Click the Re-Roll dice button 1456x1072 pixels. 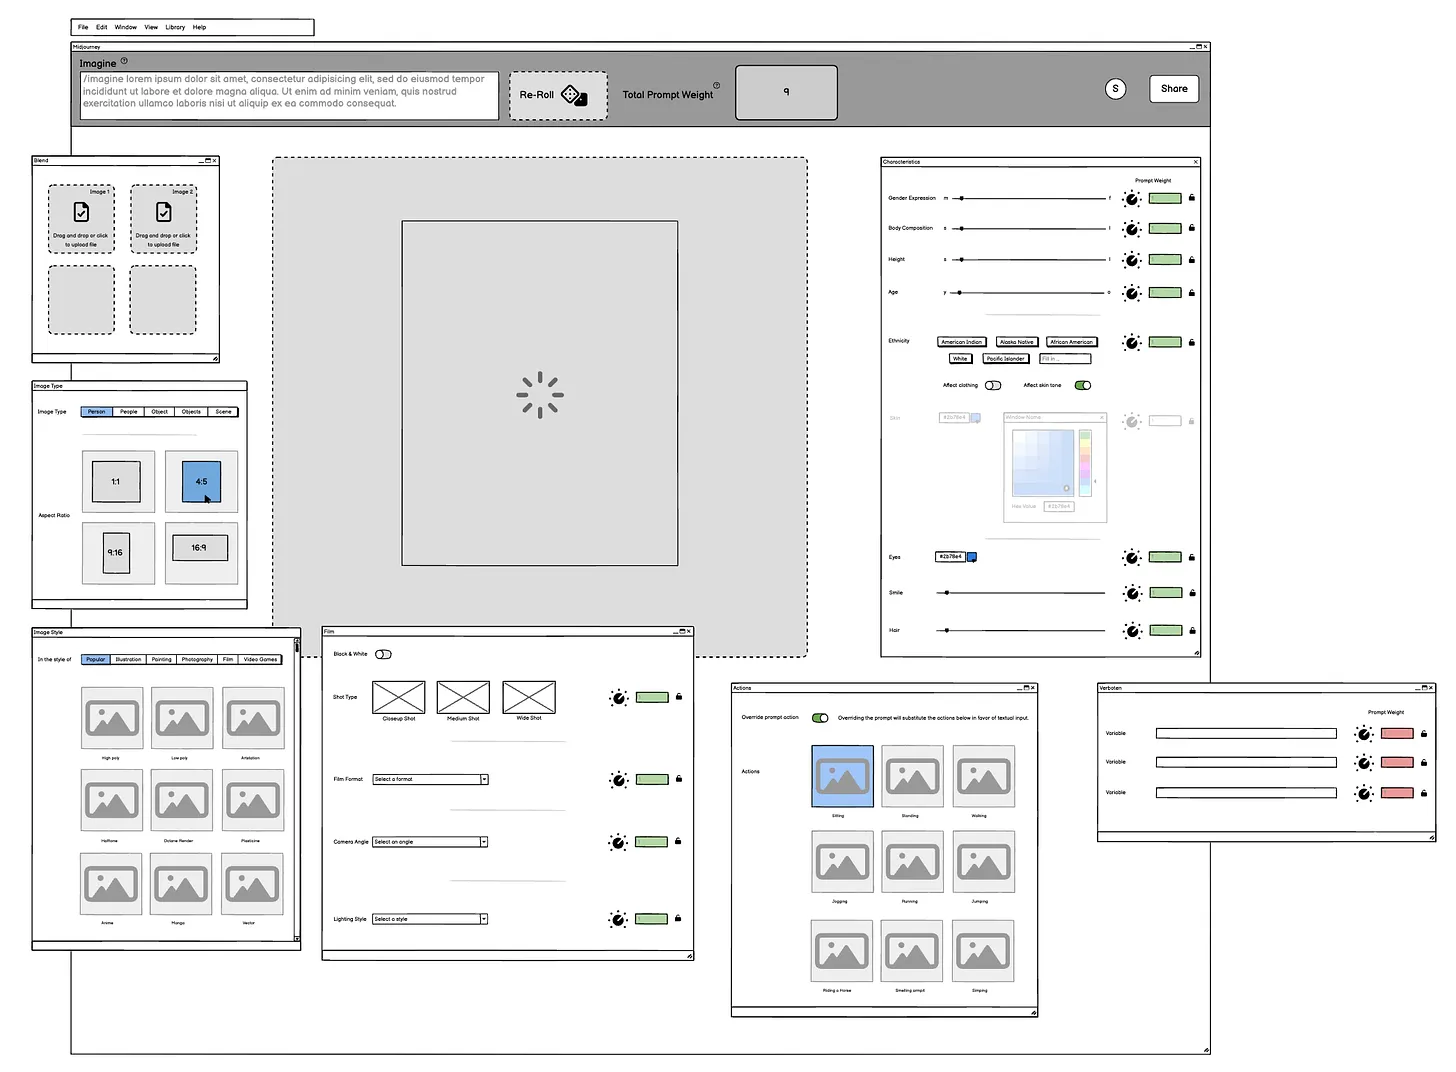(558, 95)
